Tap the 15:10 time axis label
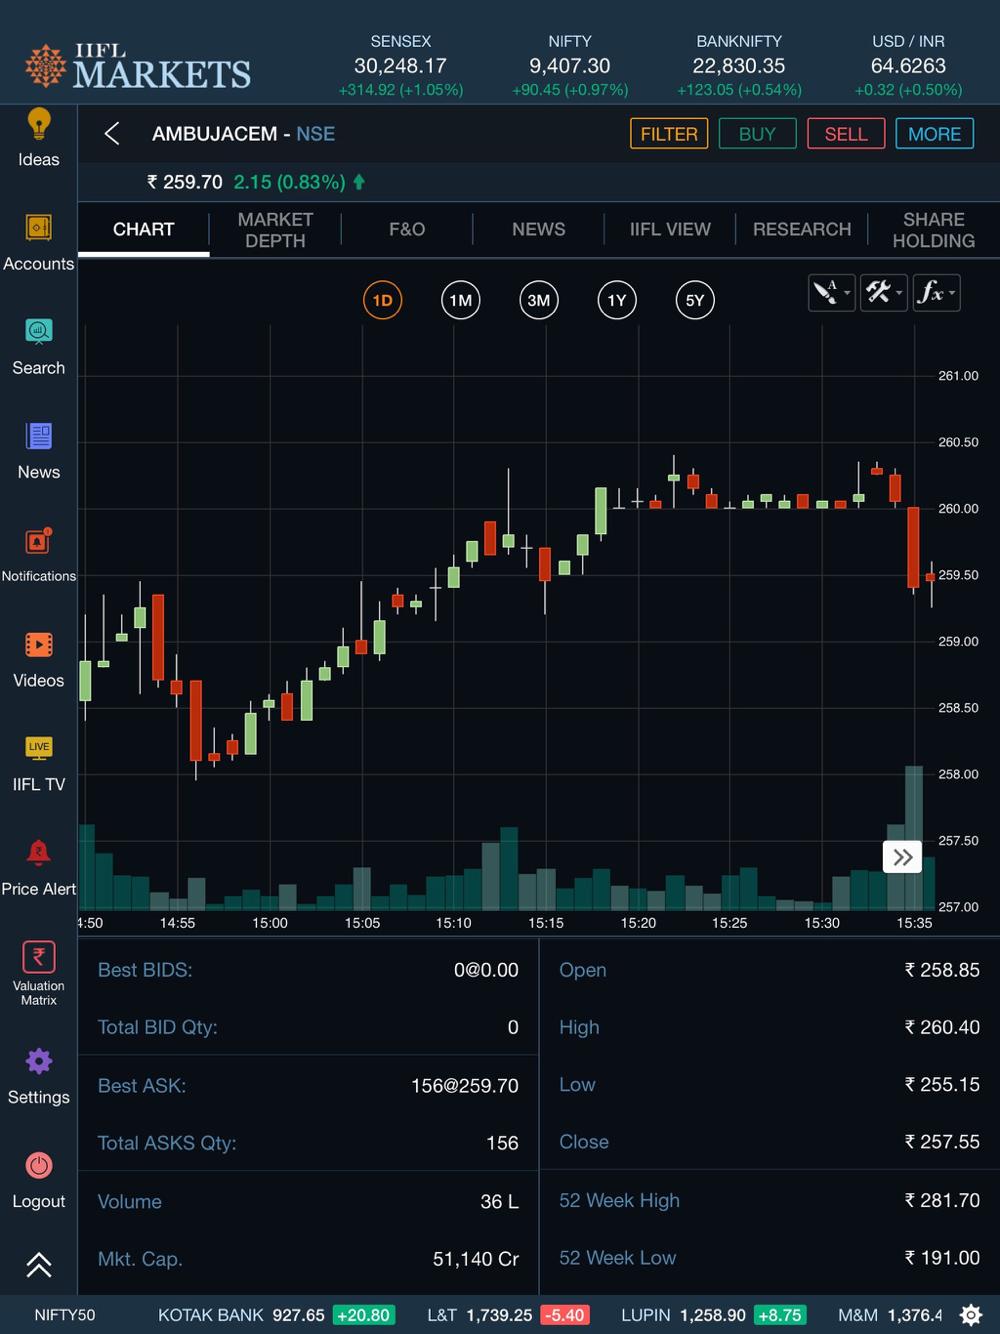Viewport: 1000px width, 1334px height. click(x=454, y=923)
